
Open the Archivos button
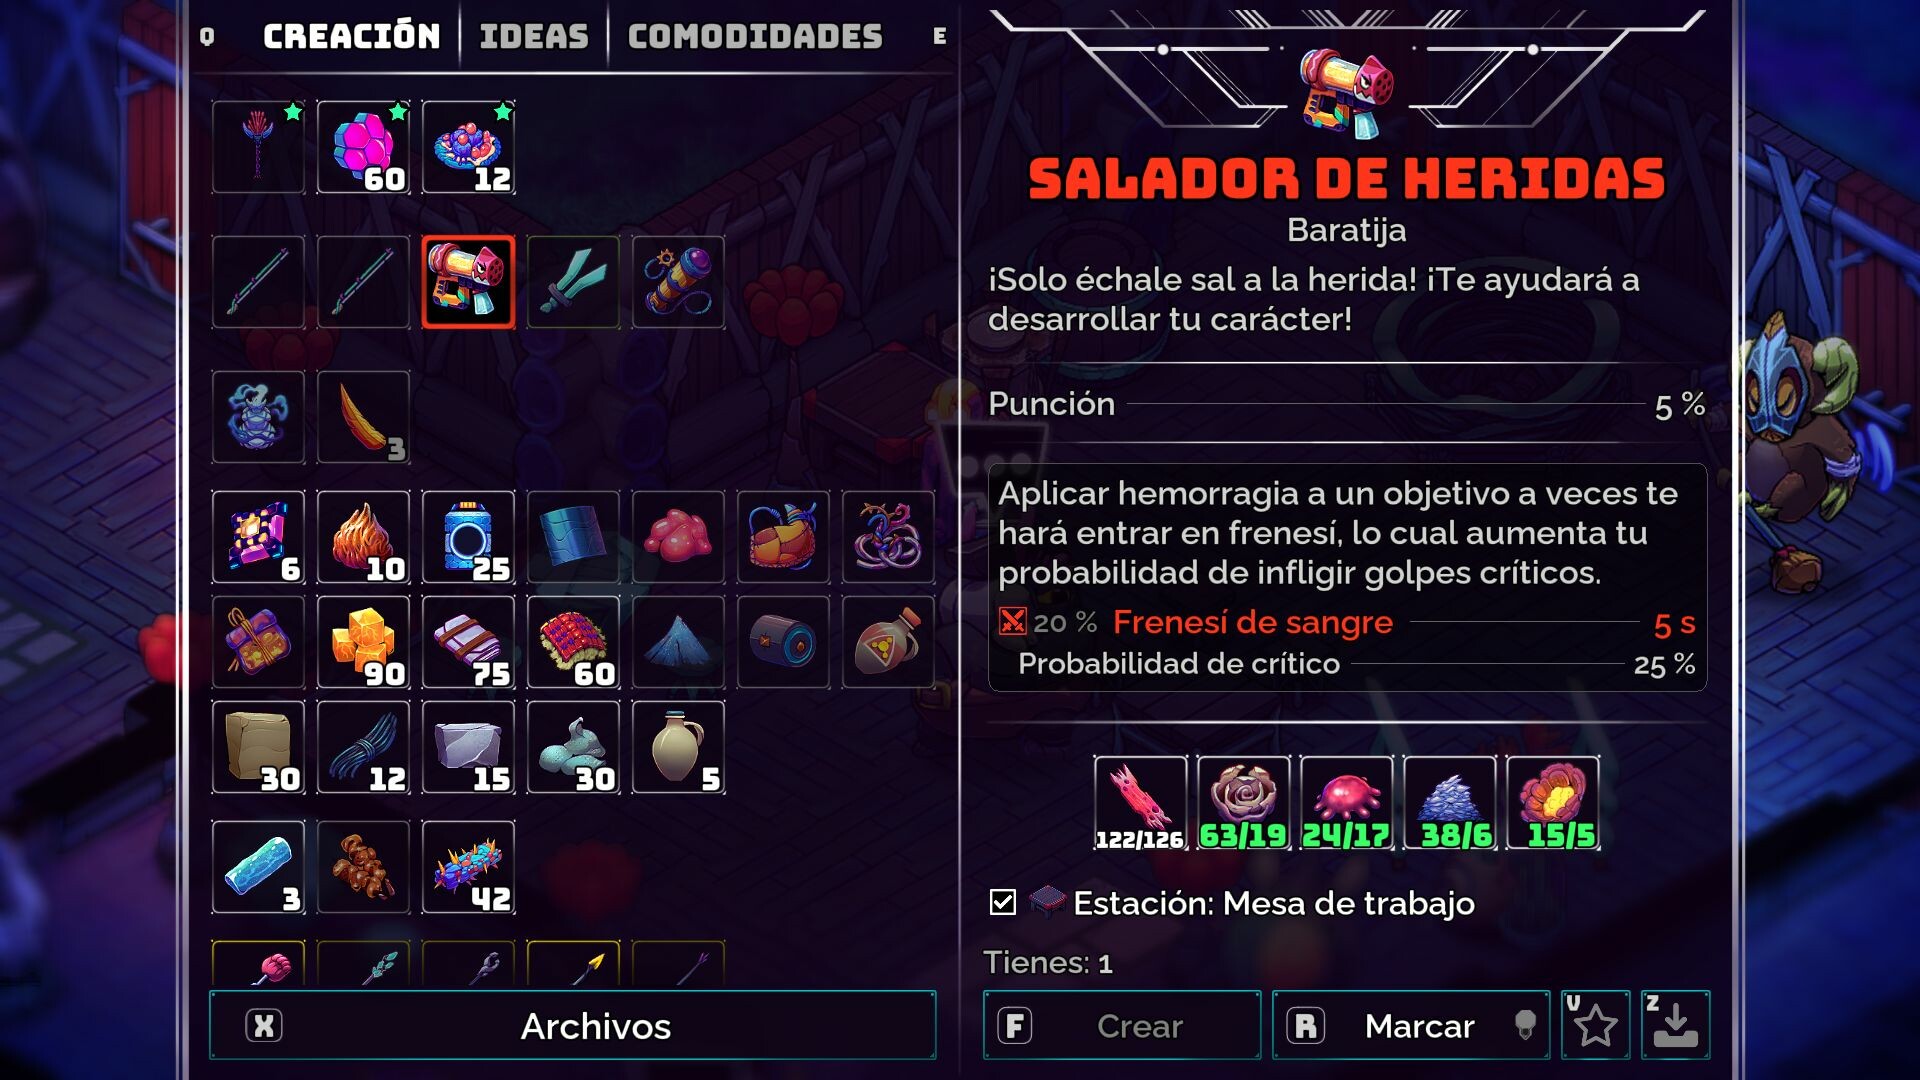(x=573, y=1025)
